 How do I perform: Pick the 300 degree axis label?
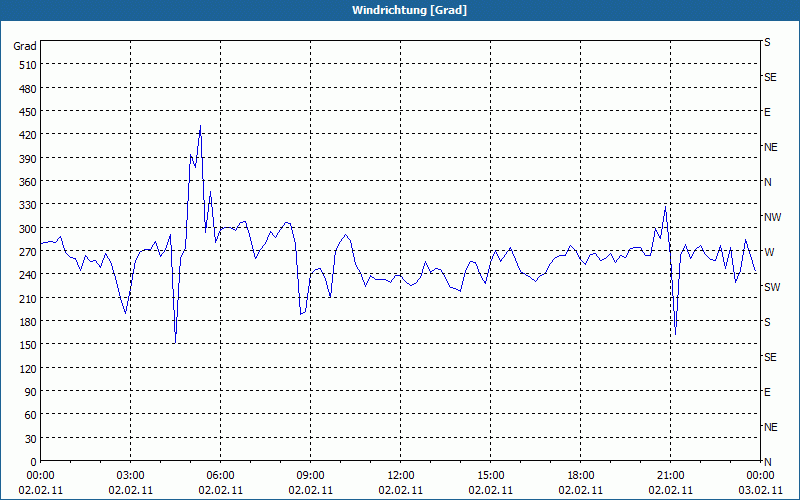(28, 229)
